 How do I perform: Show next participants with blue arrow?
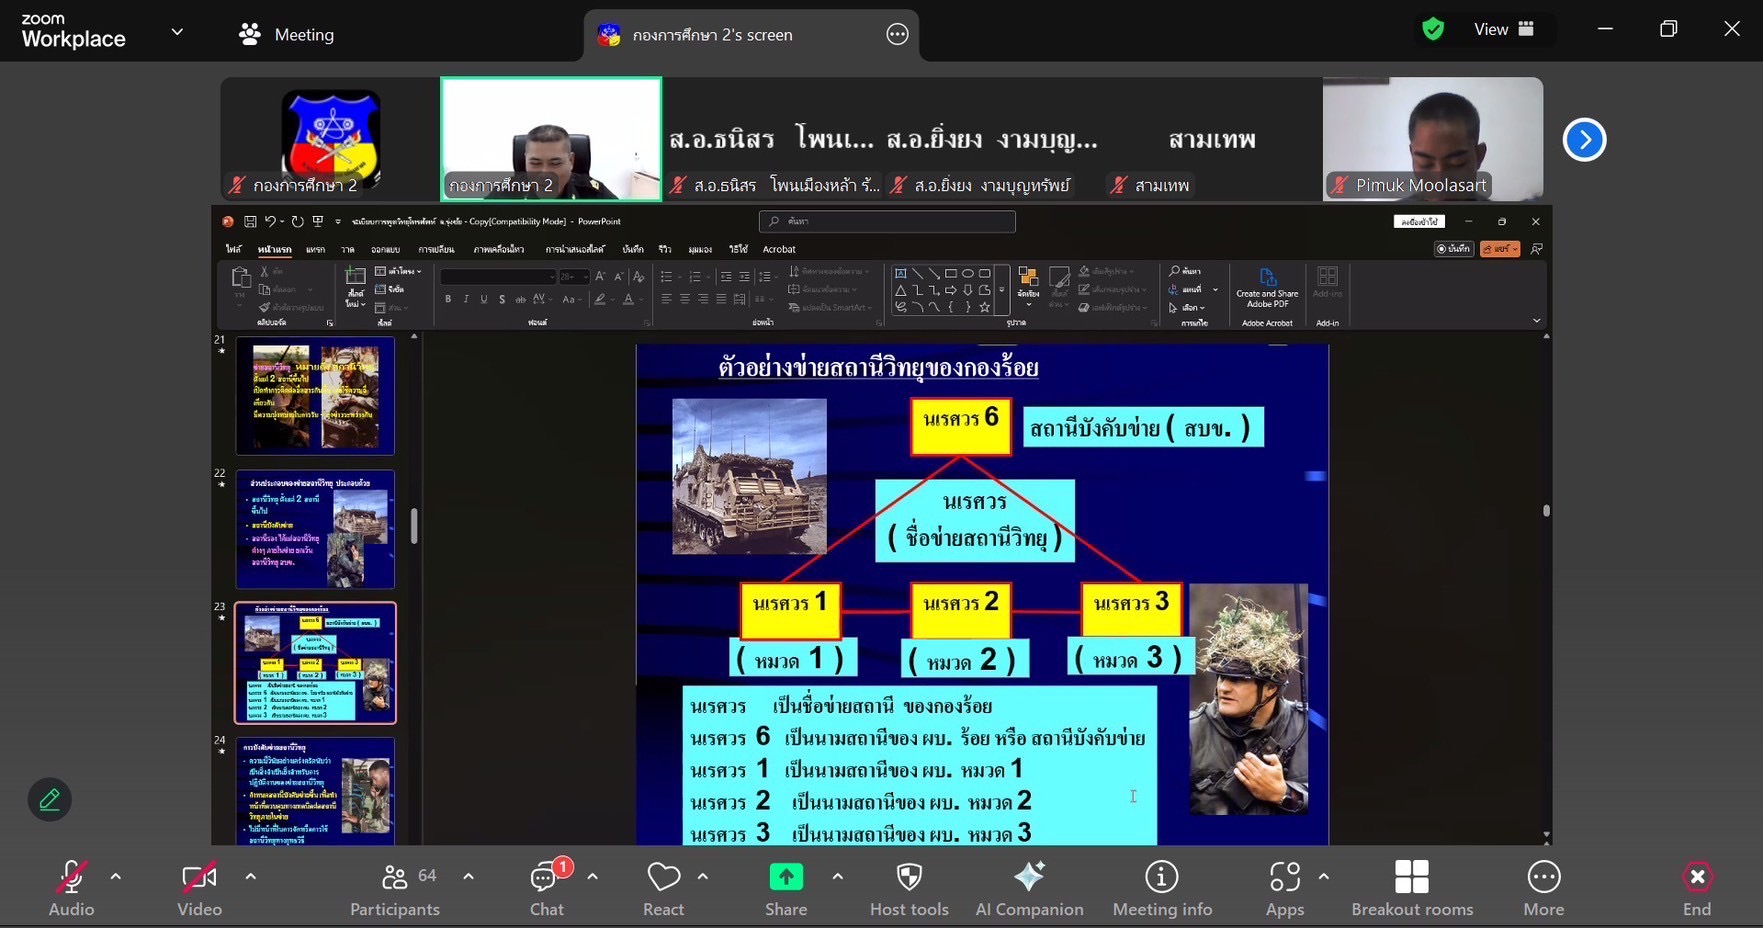(1584, 140)
